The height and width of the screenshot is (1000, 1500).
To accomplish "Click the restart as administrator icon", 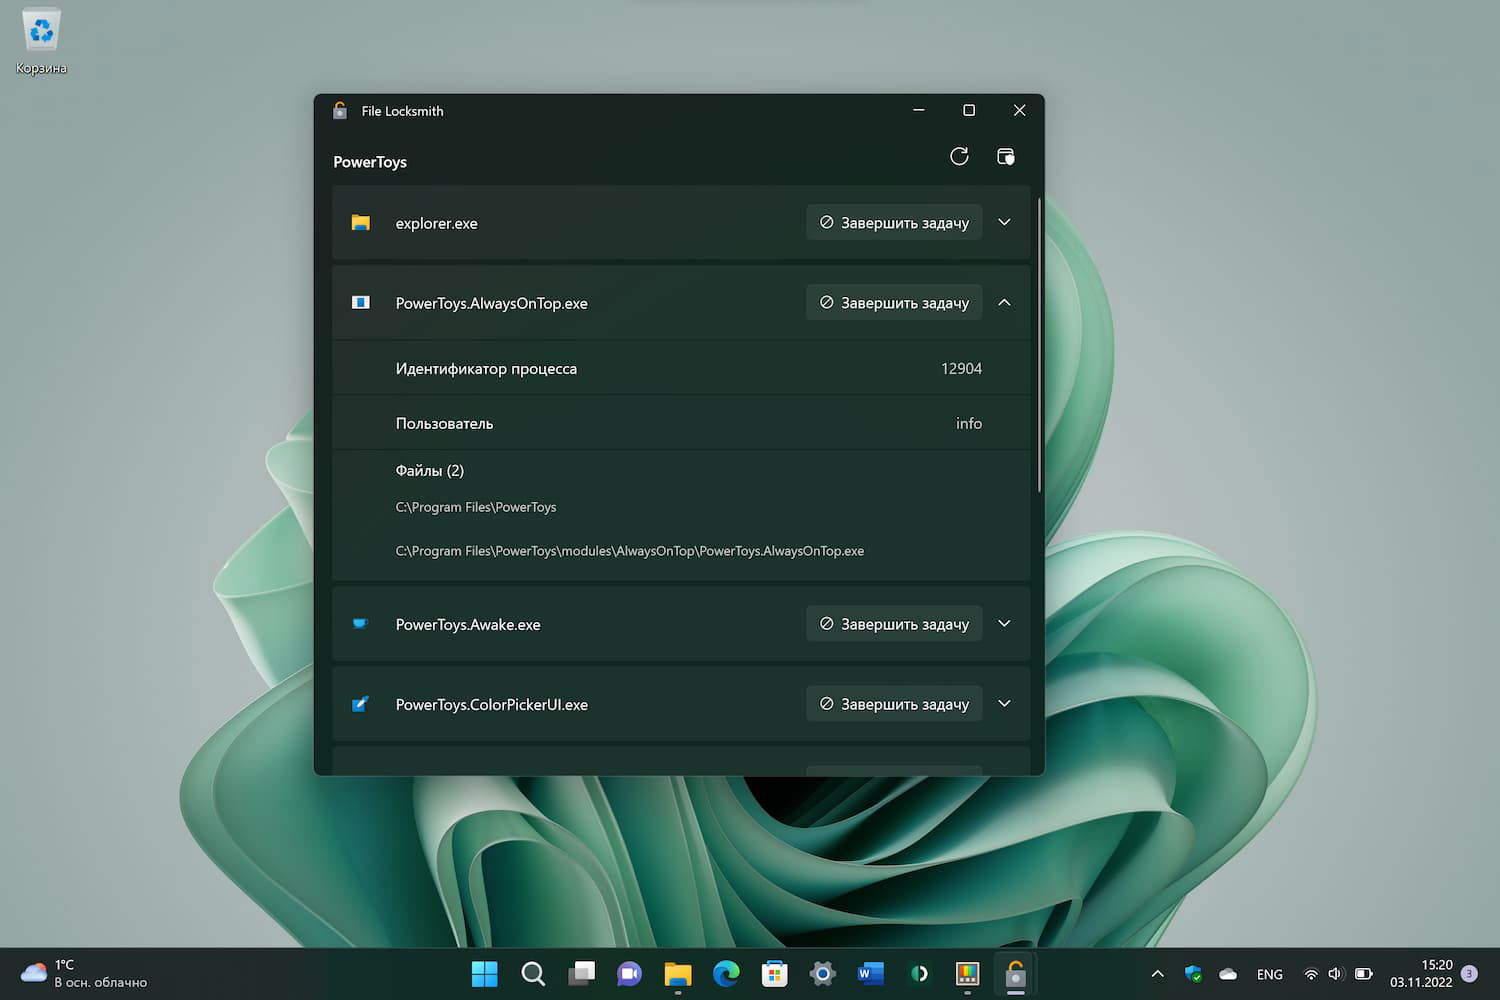I will pos(1006,156).
